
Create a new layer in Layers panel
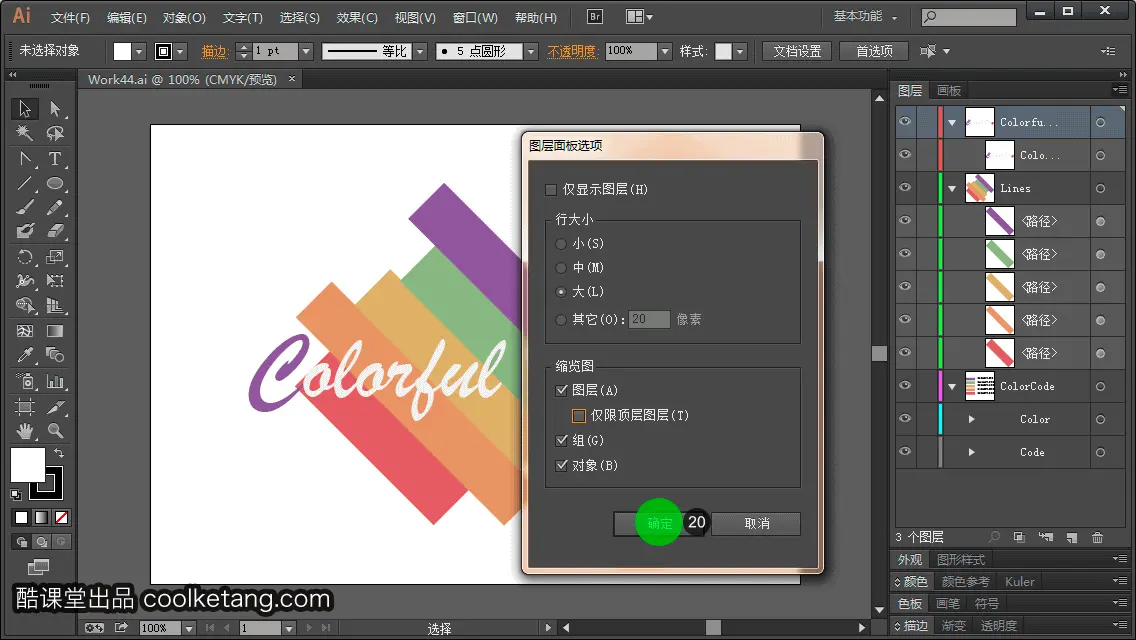pyautogui.click(x=1072, y=537)
